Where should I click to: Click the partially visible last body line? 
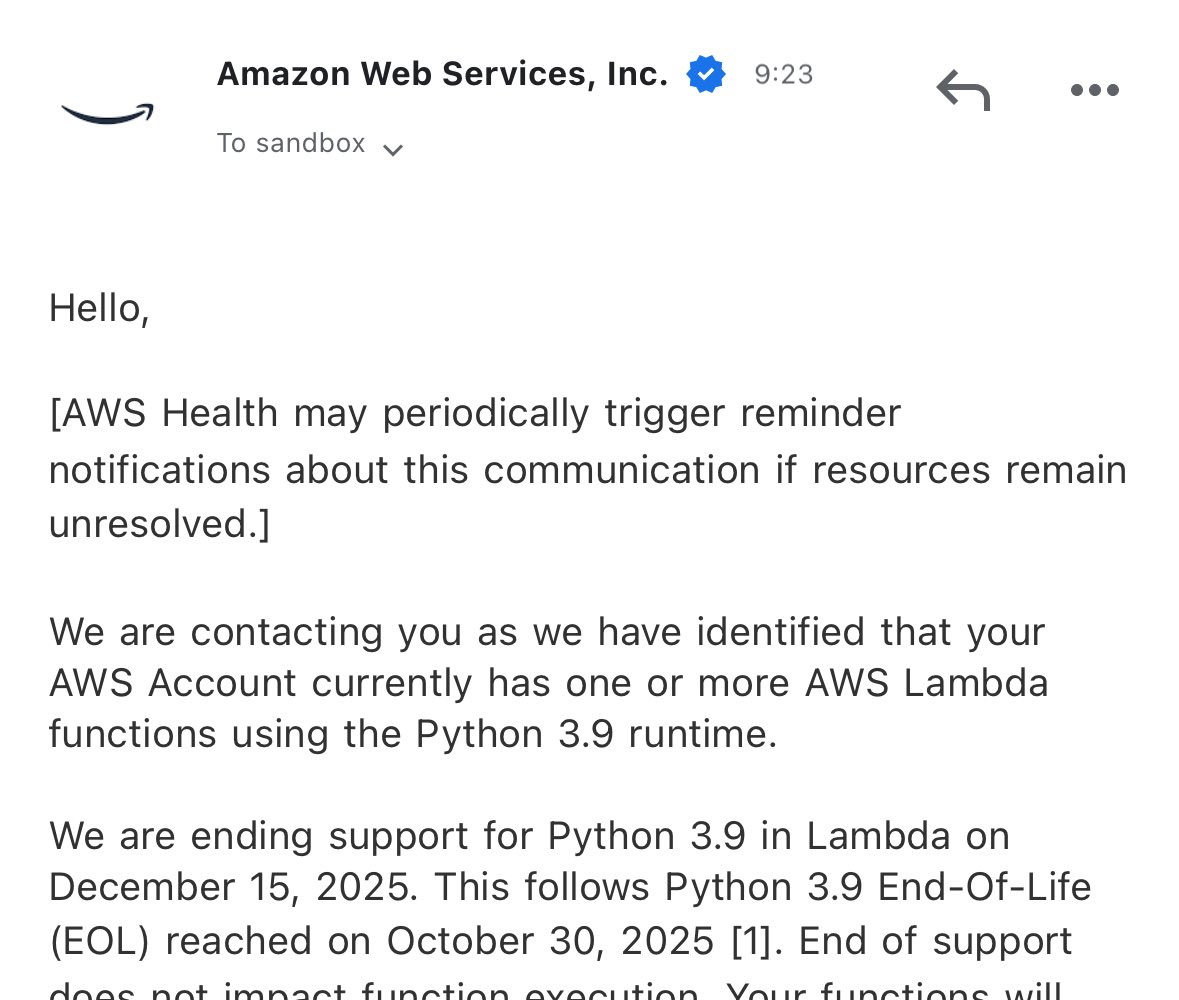tap(555, 989)
